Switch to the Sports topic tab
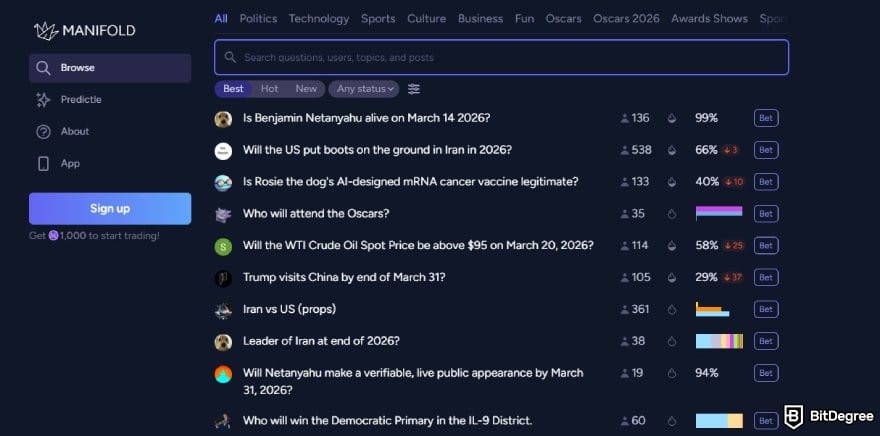The width and height of the screenshot is (880, 436). coord(378,19)
